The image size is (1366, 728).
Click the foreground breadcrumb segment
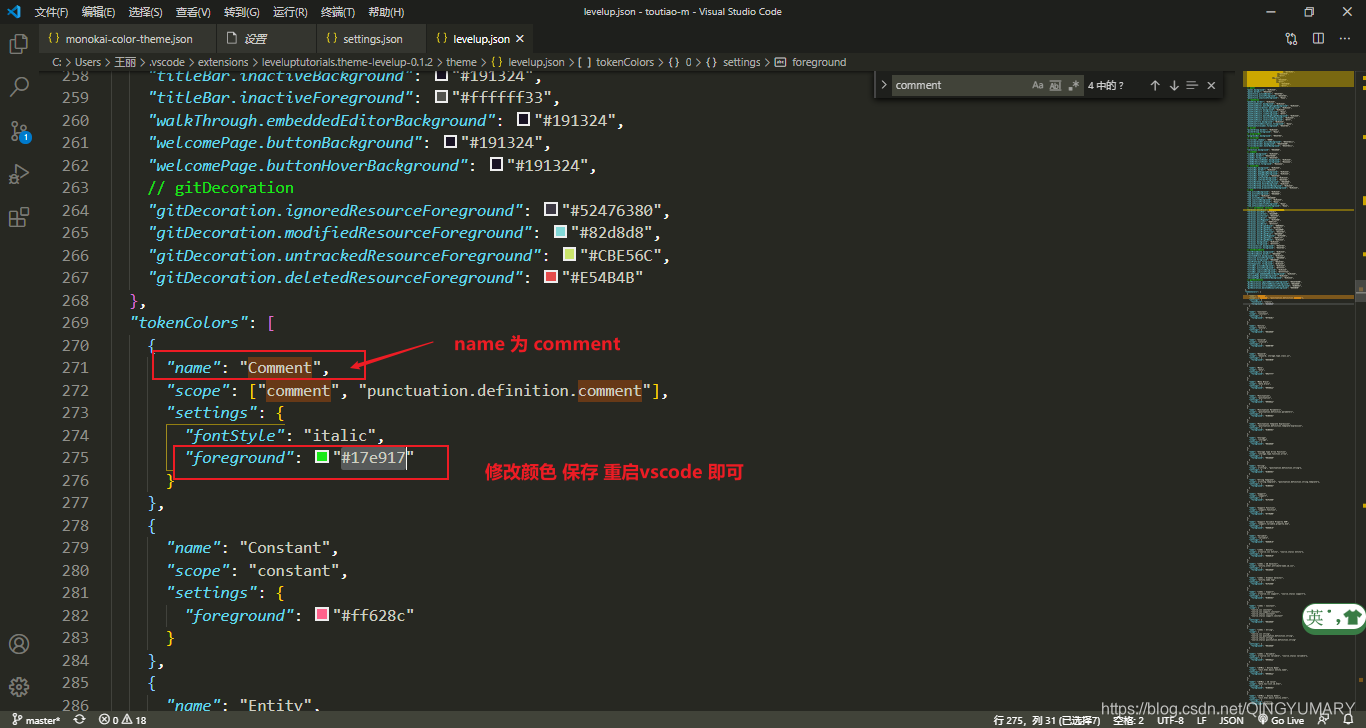point(819,62)
